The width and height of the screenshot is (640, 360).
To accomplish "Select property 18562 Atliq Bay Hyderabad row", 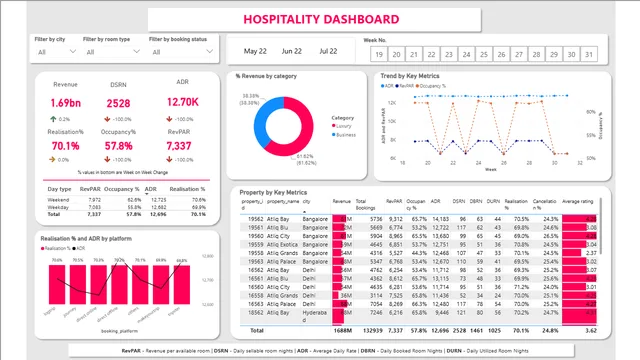I will click(419, 316).
